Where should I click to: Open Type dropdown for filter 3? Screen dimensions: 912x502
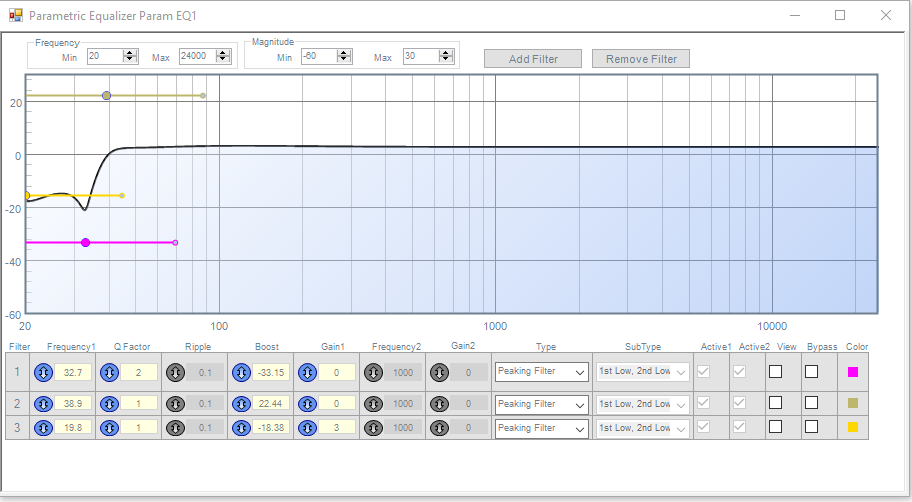[x=542, y=429]
